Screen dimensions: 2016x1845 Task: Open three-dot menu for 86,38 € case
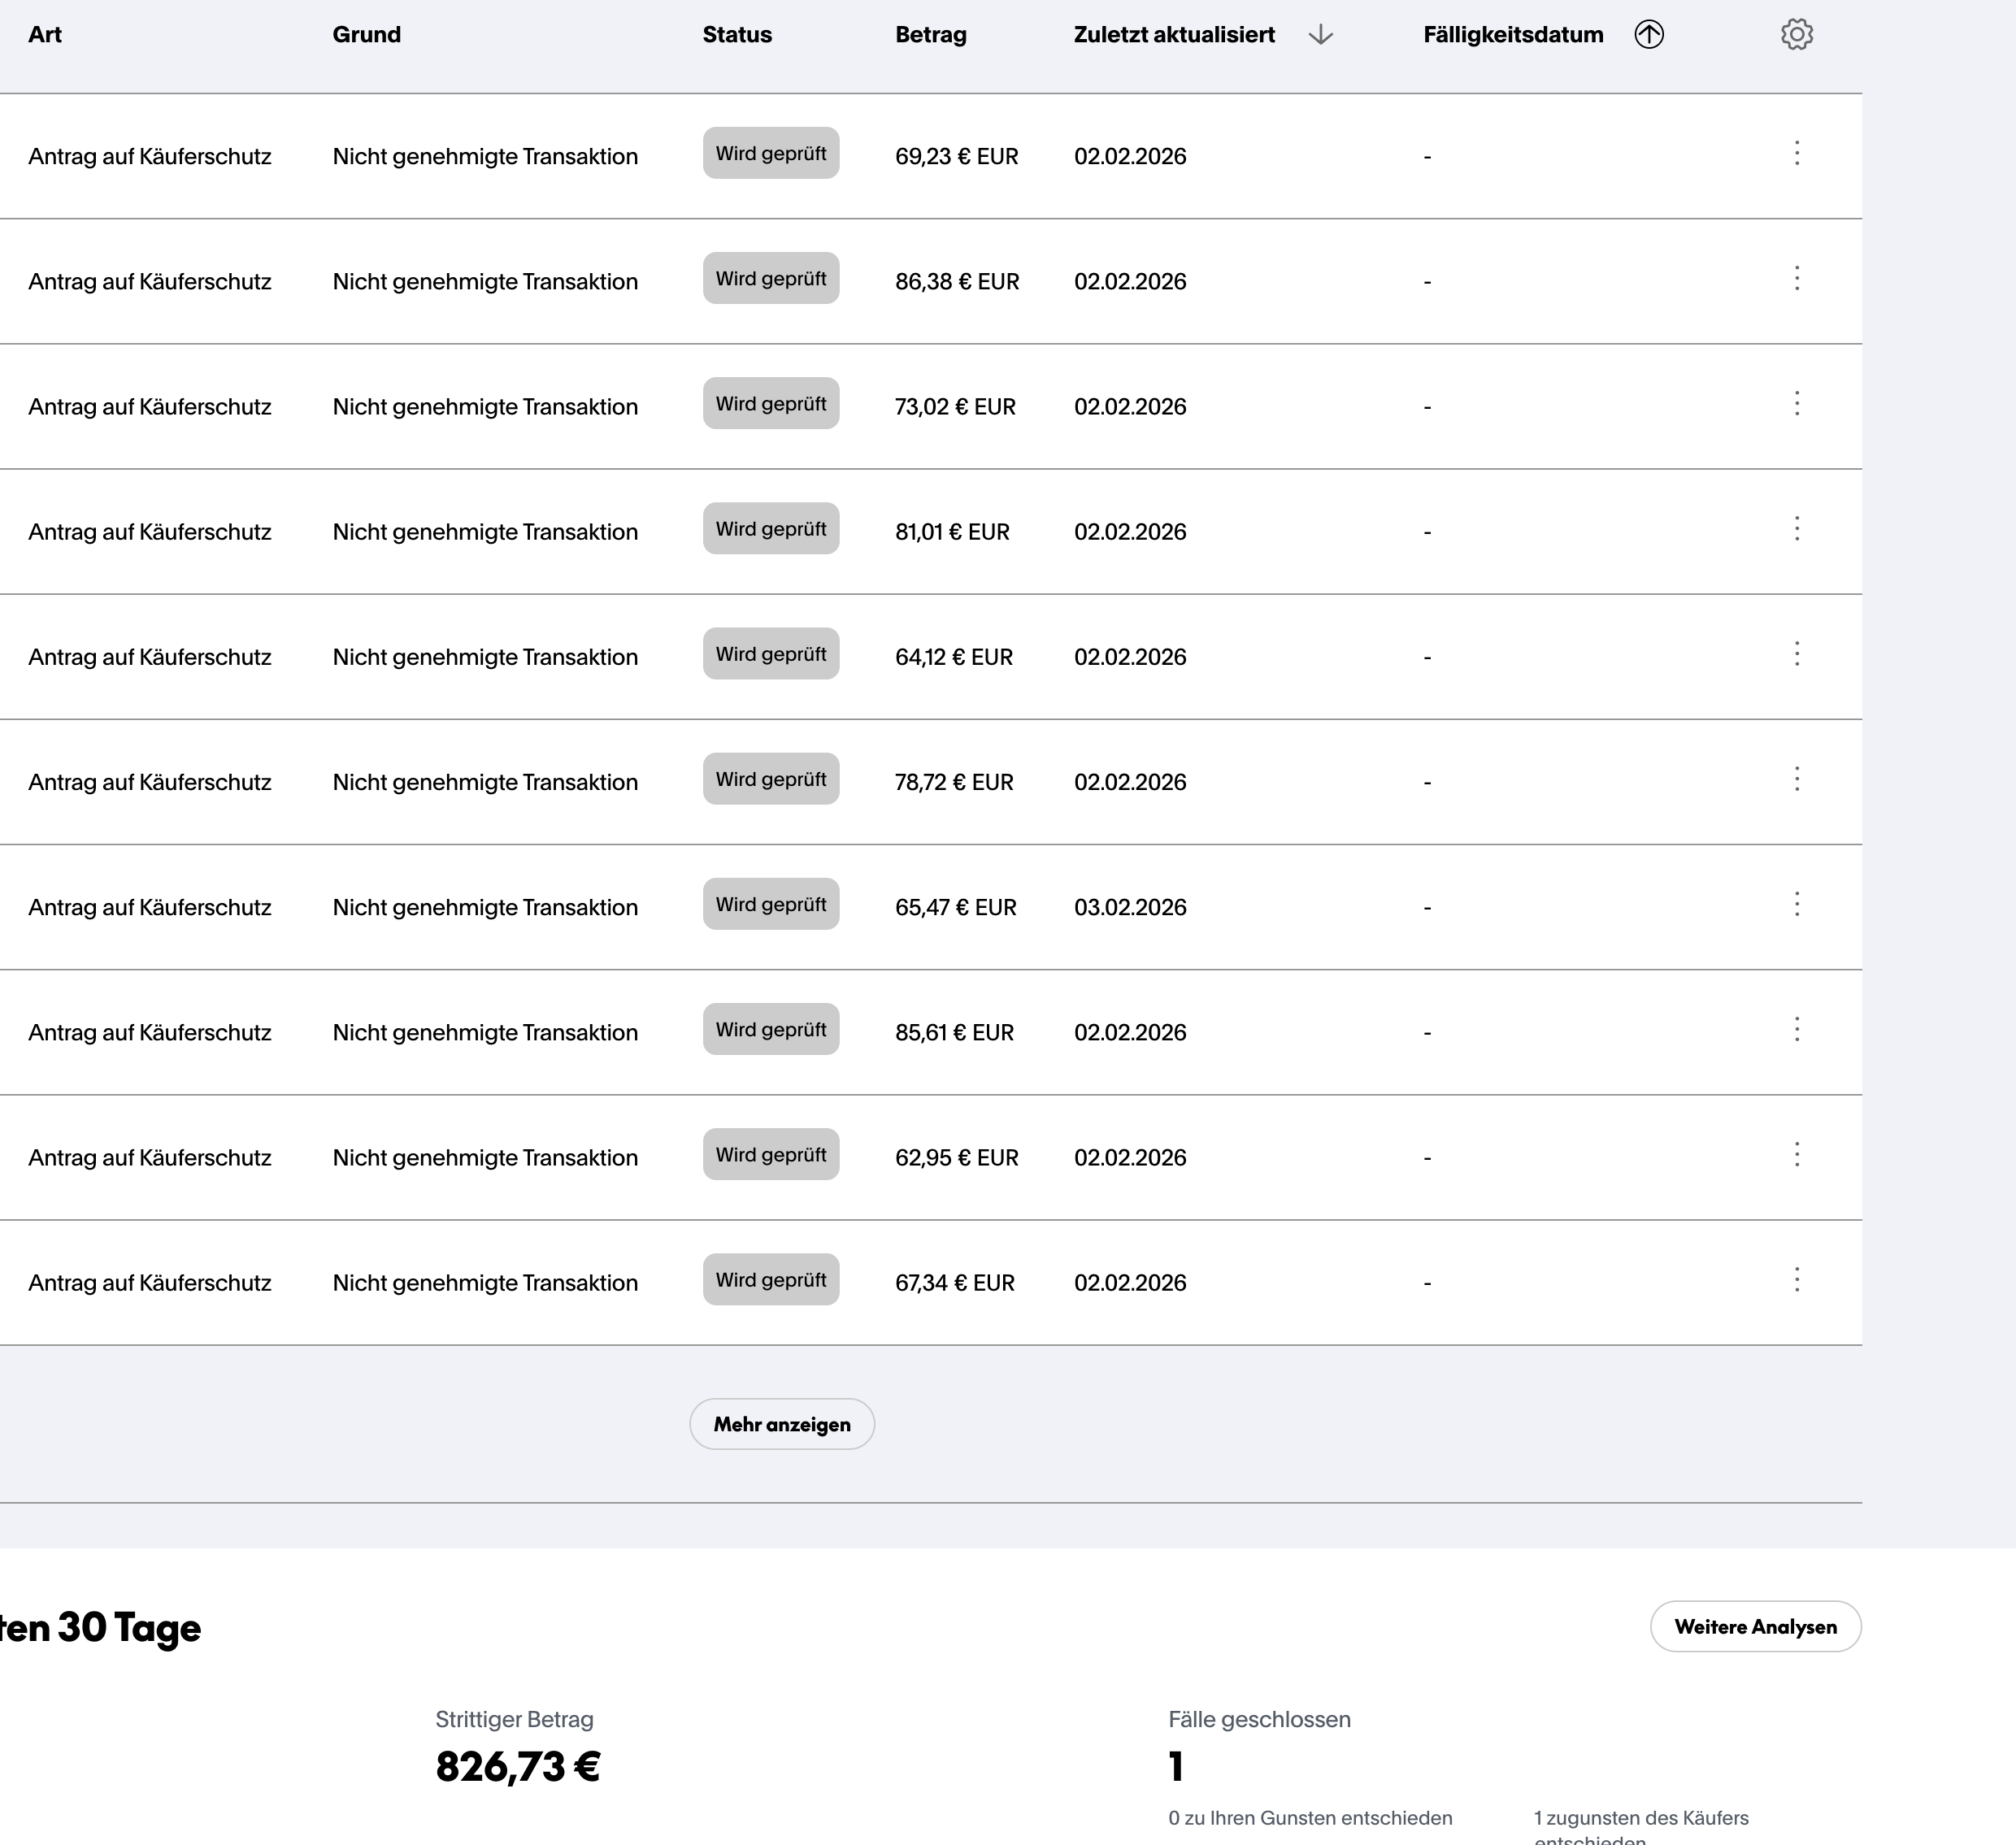pos(1796,278)
